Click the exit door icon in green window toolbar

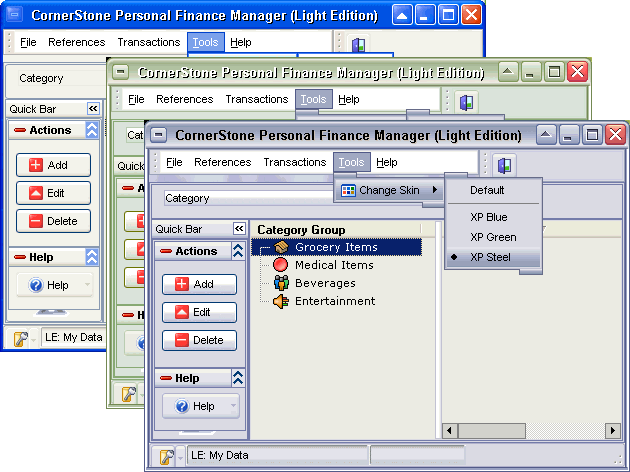coord(466,102)
